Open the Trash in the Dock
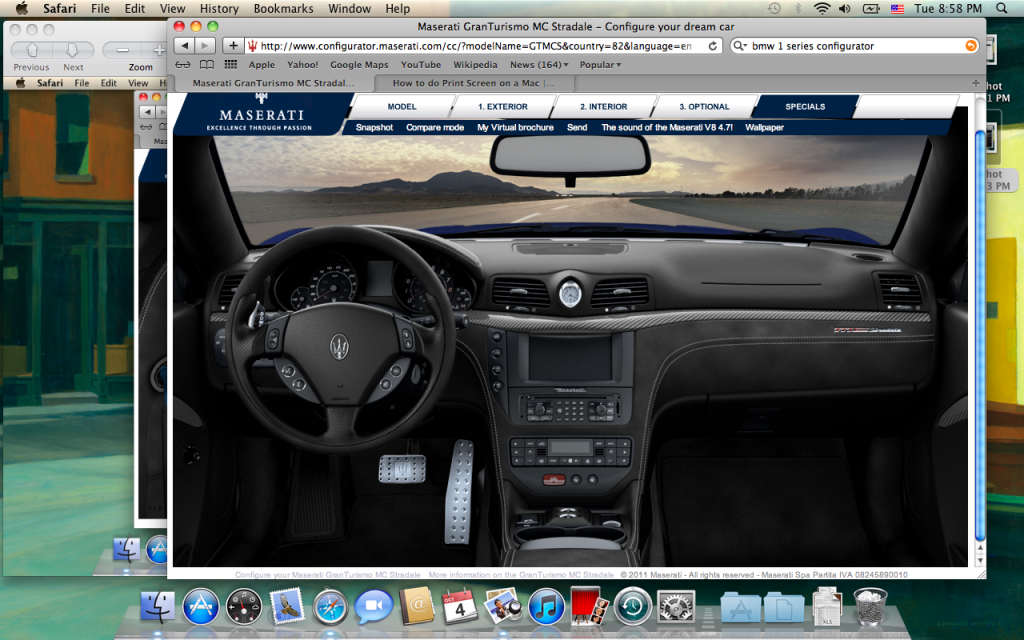The width and height of the screenshot is (1024, 640). click(871, 607)
